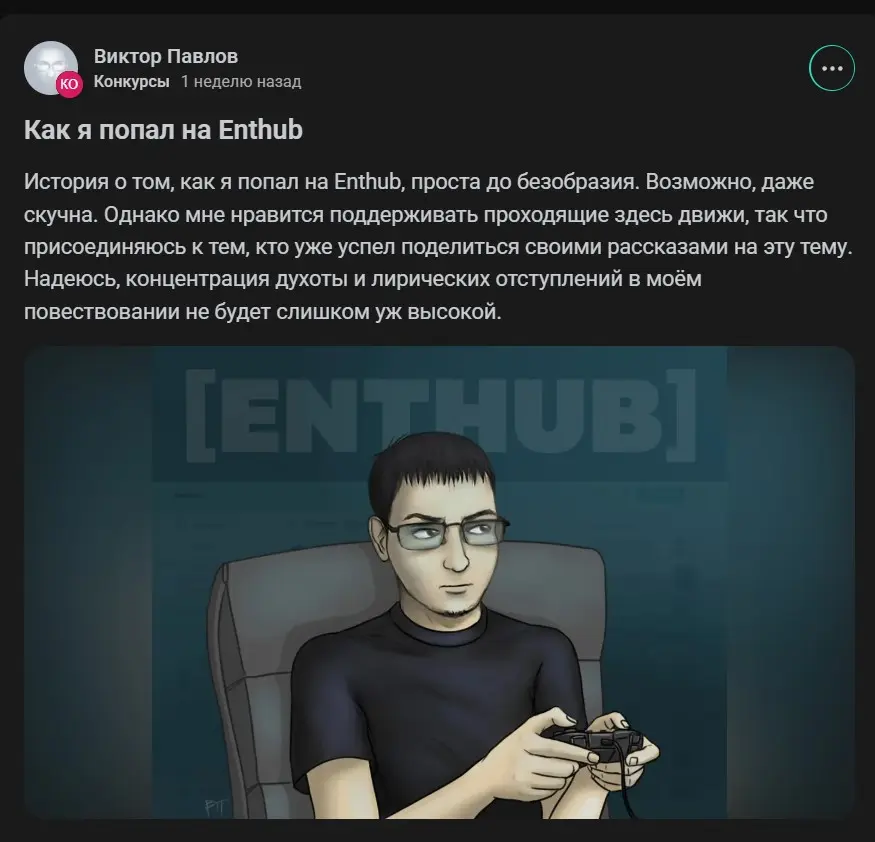Click the [ENTHUB] logo lettering in illustration
Image resolution: width=875 pixels, height=842 pixels.
coord(440,415)
